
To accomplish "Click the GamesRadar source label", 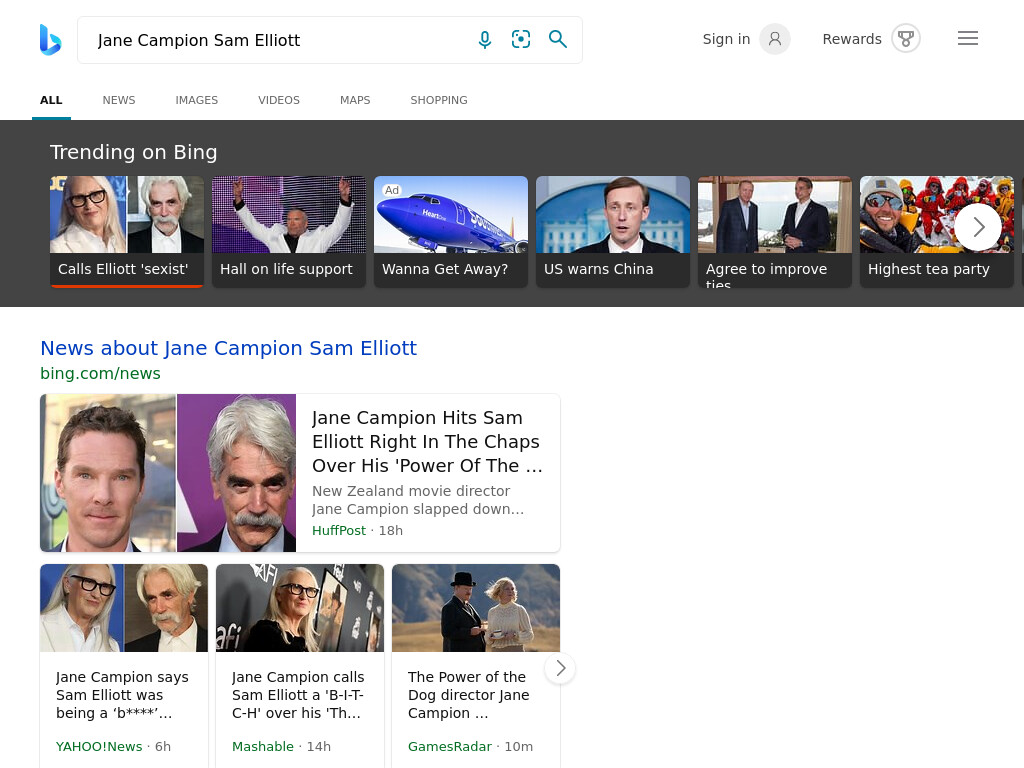I will [x=449, y=746].
